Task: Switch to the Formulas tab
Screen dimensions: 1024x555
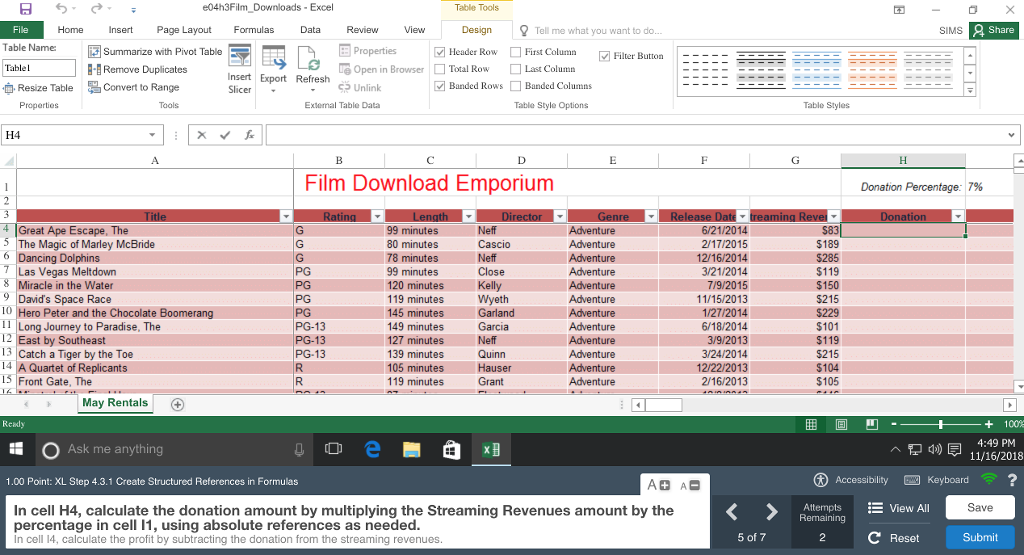Action: pyautogui.click(x=254, y=30)
